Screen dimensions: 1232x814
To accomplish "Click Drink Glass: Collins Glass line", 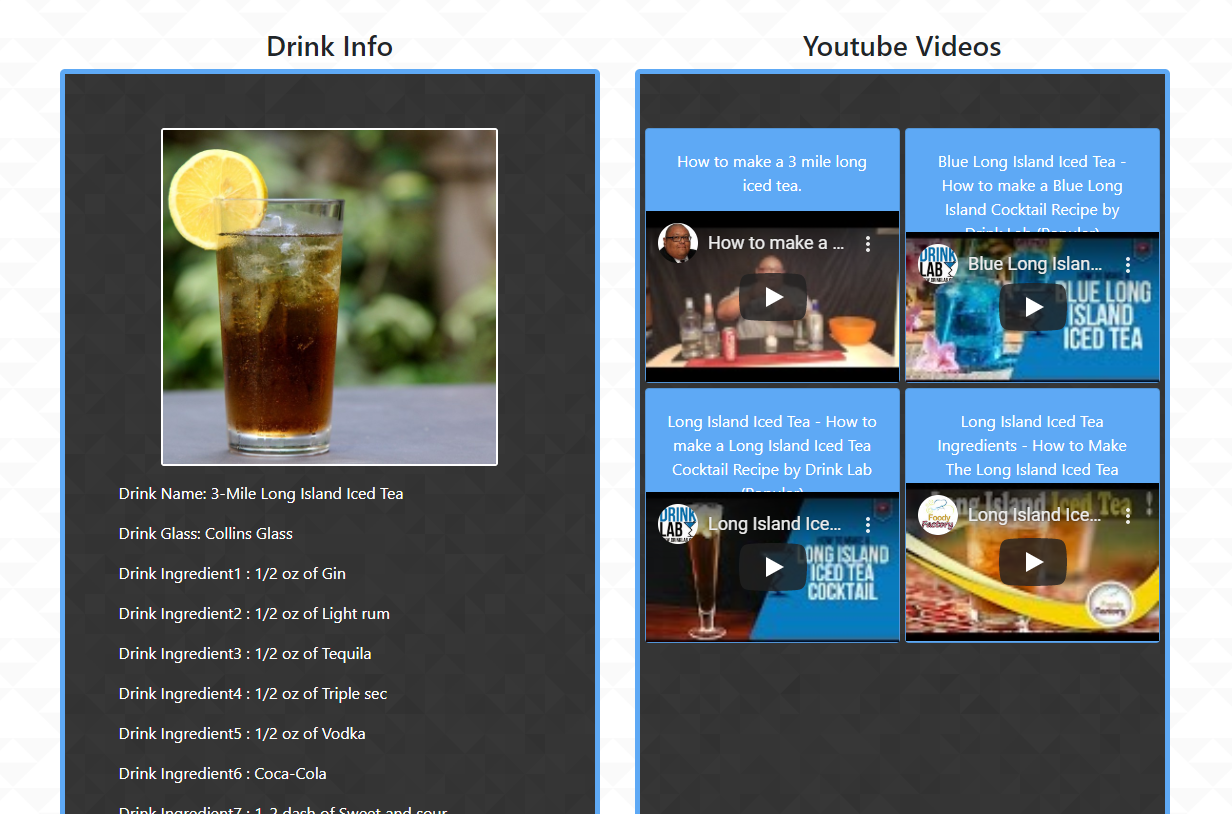I will pyautogui.click(x=206, y=534).
